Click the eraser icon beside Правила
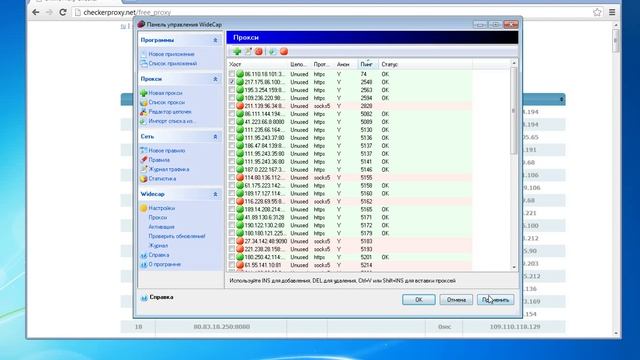This screenshot has width=640, height=360. [x=144, y=160]
